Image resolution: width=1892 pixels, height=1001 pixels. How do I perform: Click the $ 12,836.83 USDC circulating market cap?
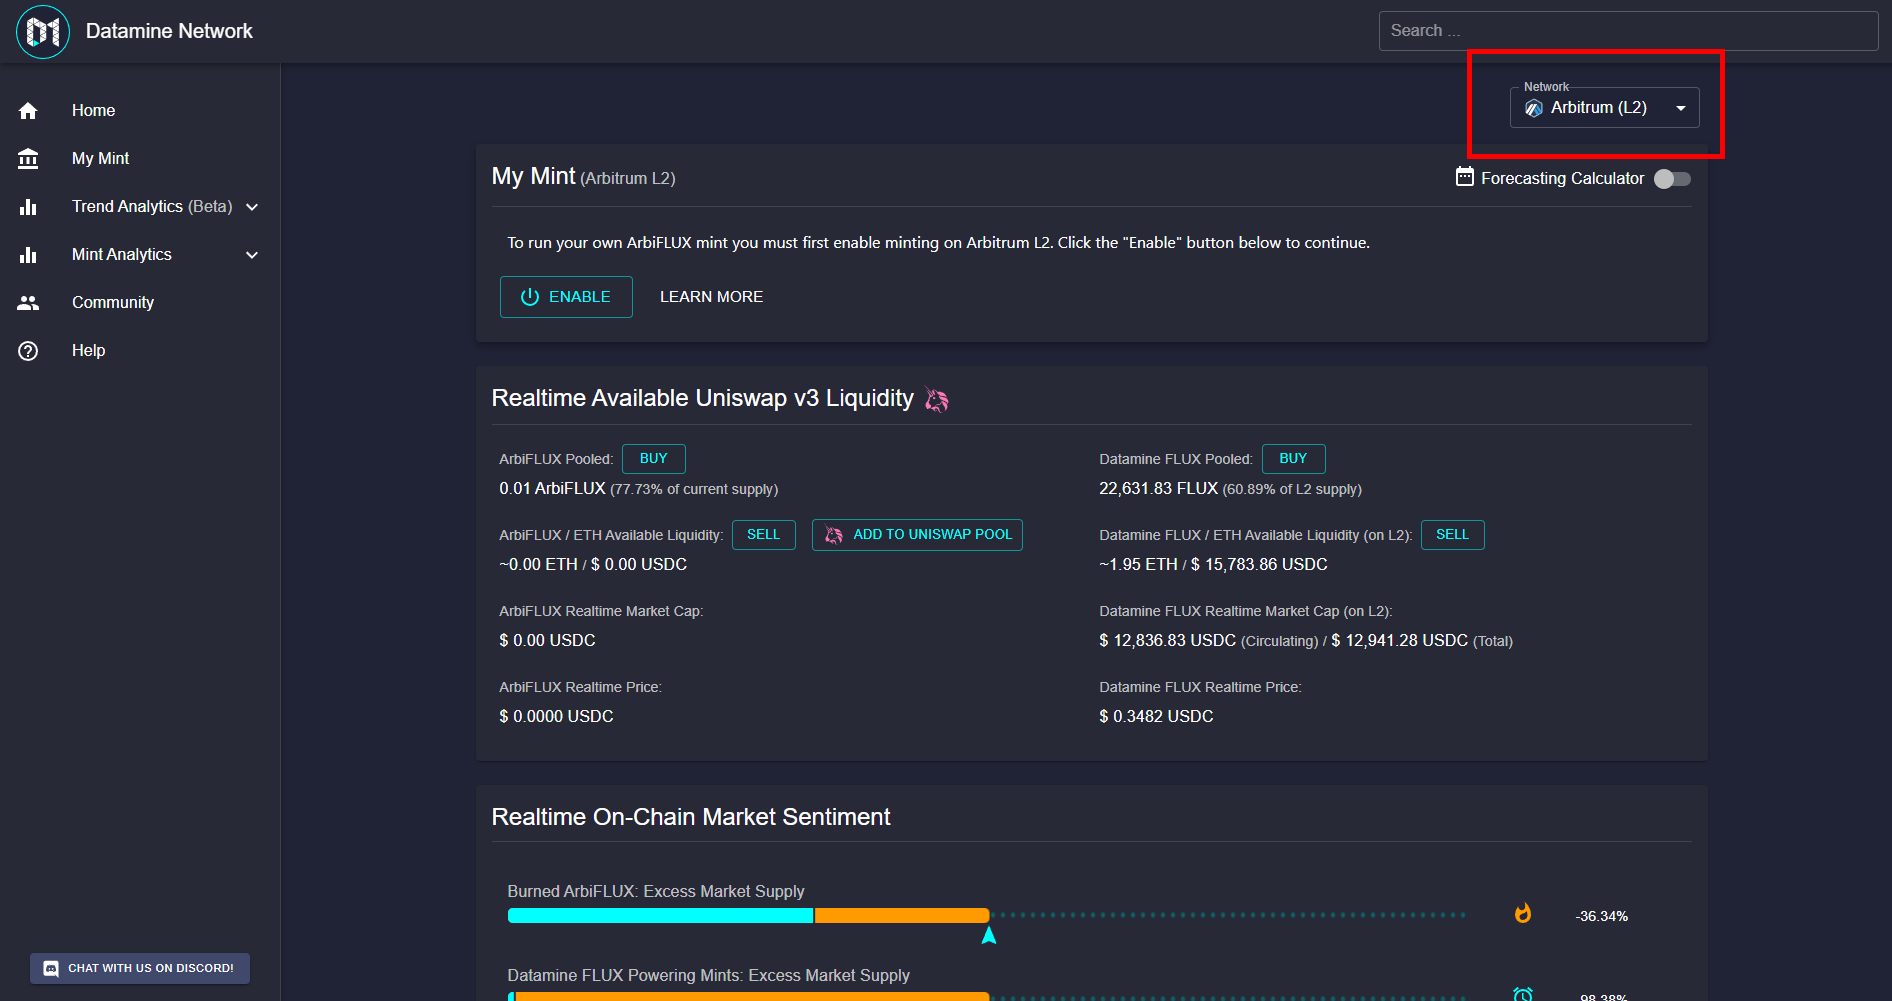click(x=1167, y=641)
